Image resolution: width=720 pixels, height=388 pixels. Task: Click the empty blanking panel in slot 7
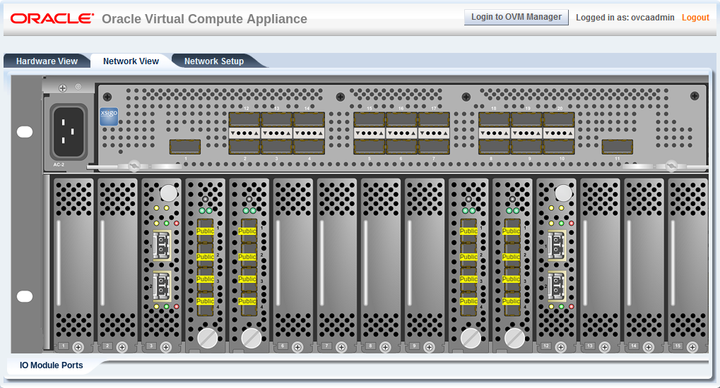[x=337, y=264]
